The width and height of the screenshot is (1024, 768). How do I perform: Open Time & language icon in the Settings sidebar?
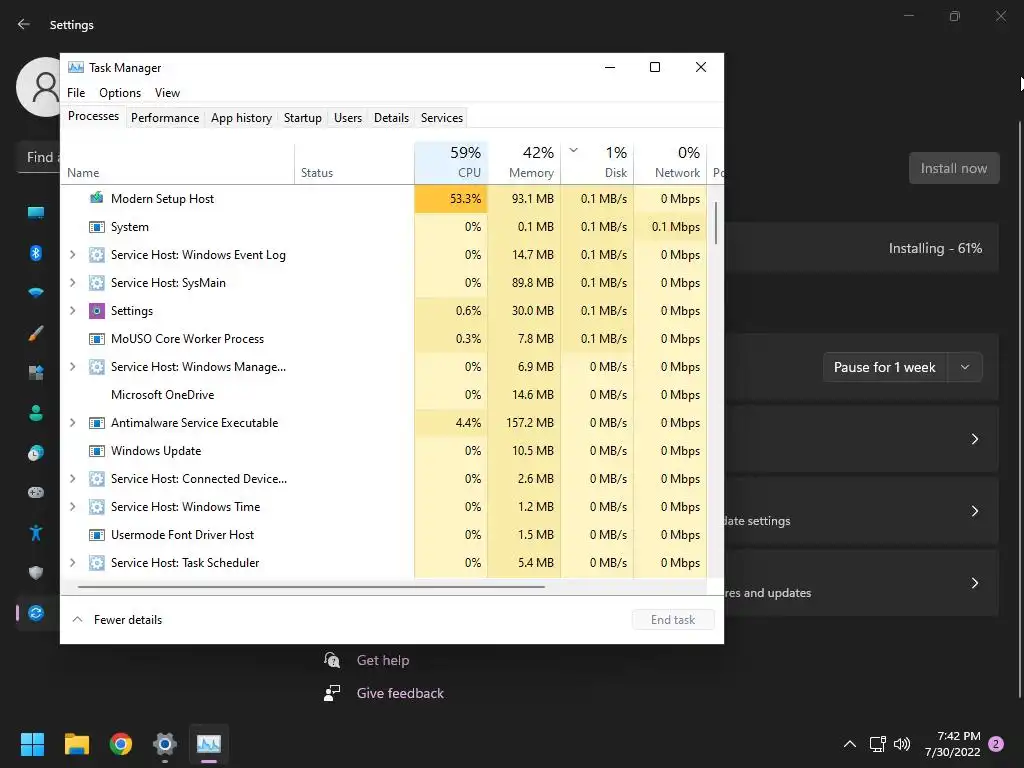[x=36, y=453]
